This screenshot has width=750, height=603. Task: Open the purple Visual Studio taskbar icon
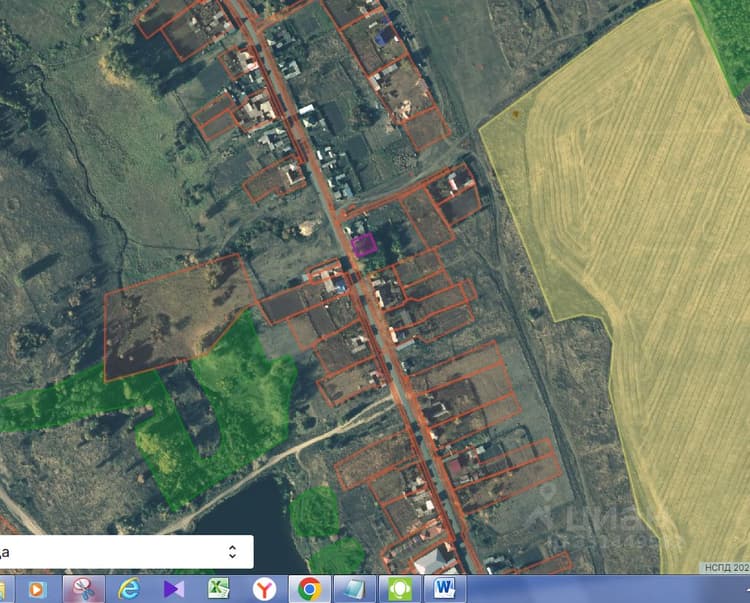[174, 589]
